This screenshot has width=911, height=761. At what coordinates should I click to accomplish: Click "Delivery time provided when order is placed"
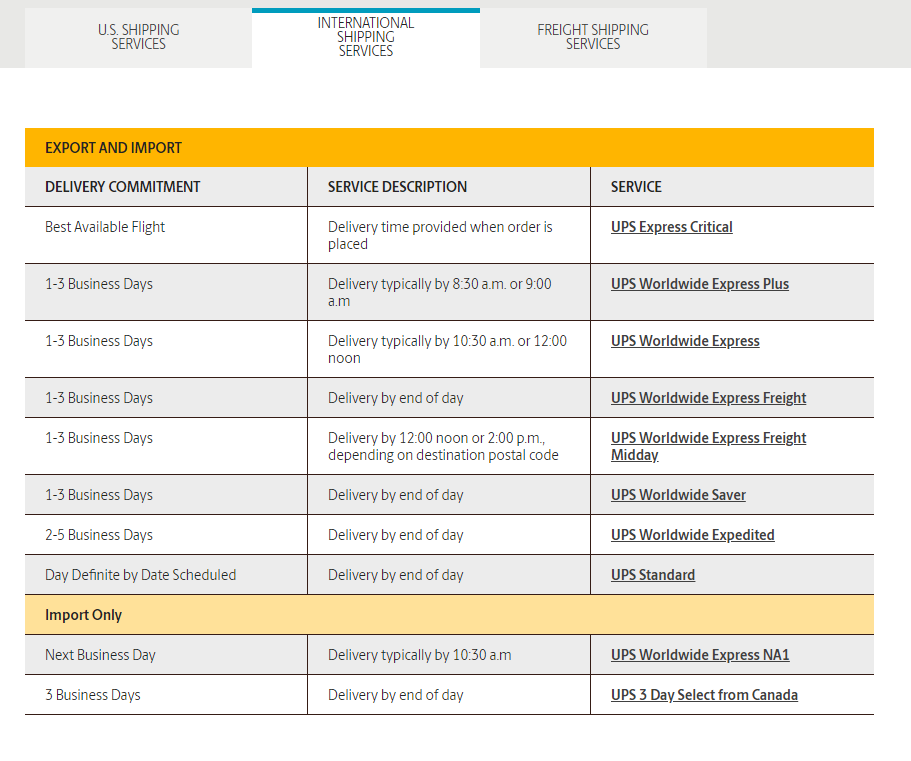click(x=440, y=235)
